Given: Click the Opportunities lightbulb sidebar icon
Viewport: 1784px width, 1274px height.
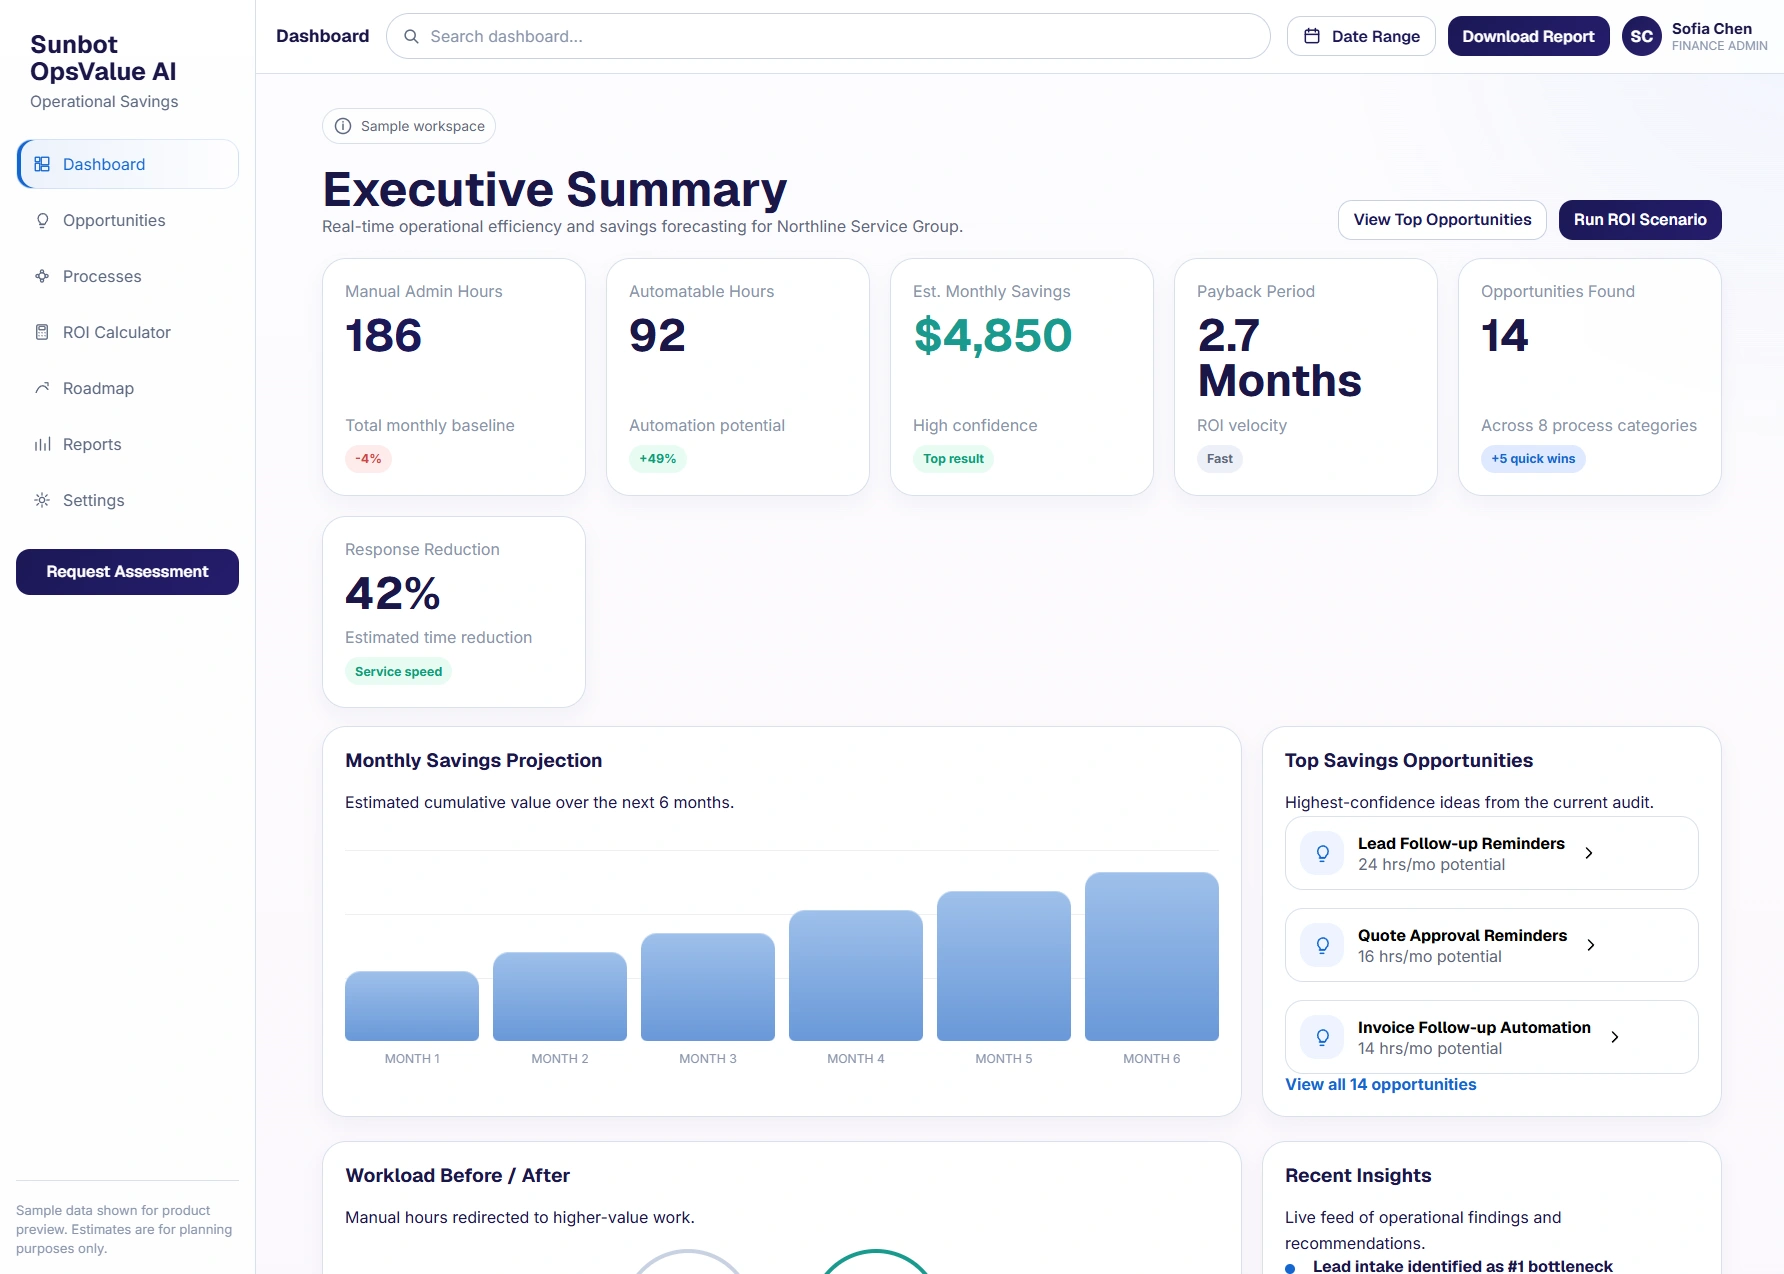Looking at the screenshot, I should click(x=42, y=220).
